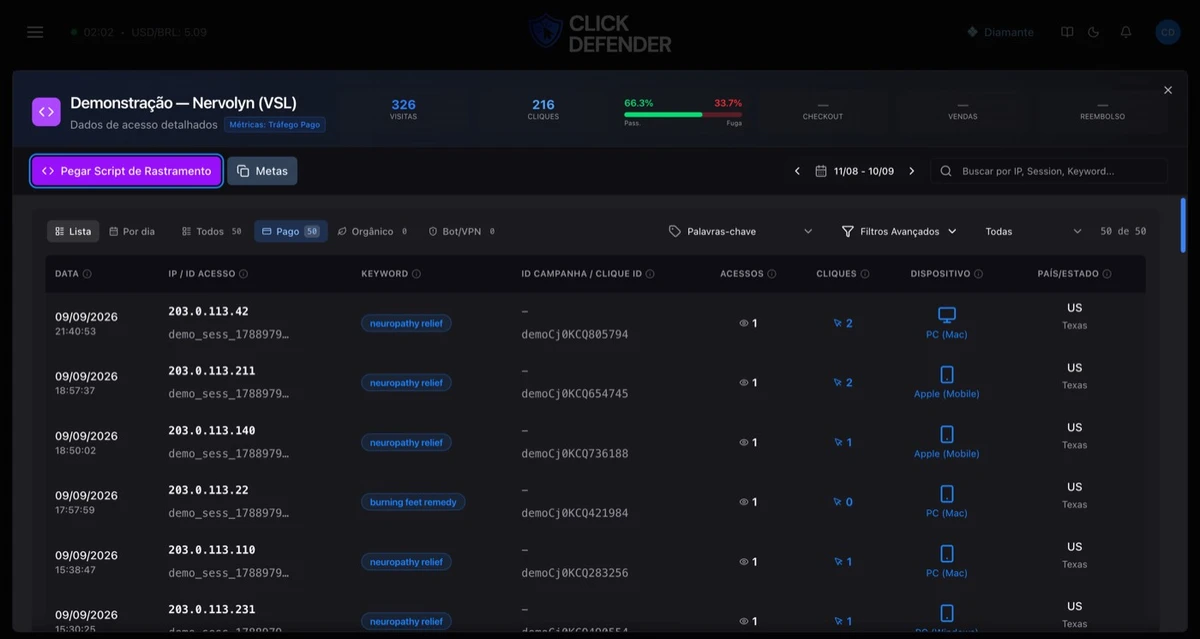The height and width of the screenshot is (639, 1200).
Task: Switch to the Por dia view tab
Action: point(132,231)
